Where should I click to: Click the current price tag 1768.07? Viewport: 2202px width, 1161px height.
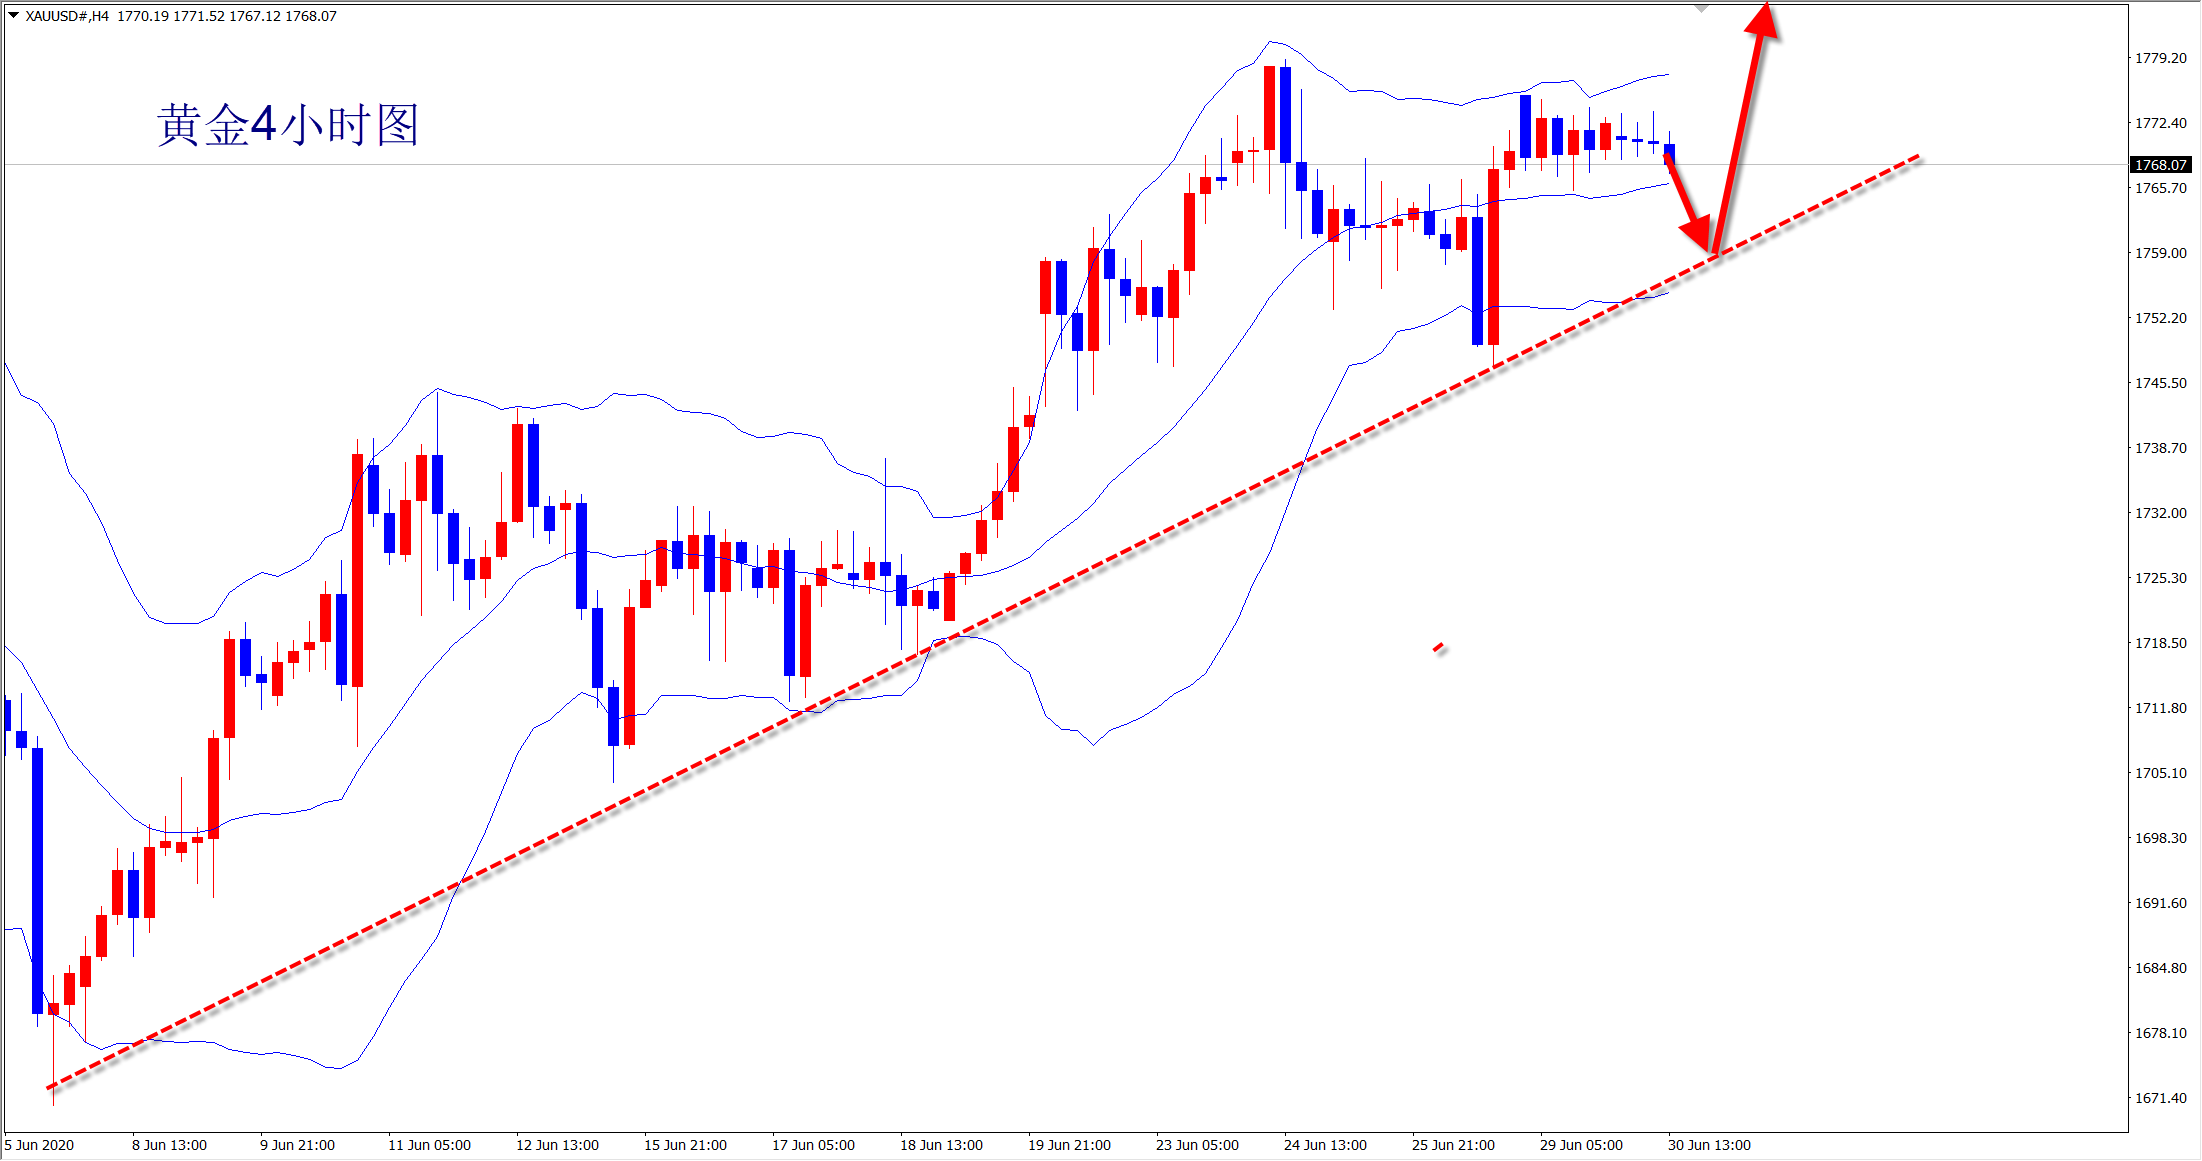tap(2161, 165)
